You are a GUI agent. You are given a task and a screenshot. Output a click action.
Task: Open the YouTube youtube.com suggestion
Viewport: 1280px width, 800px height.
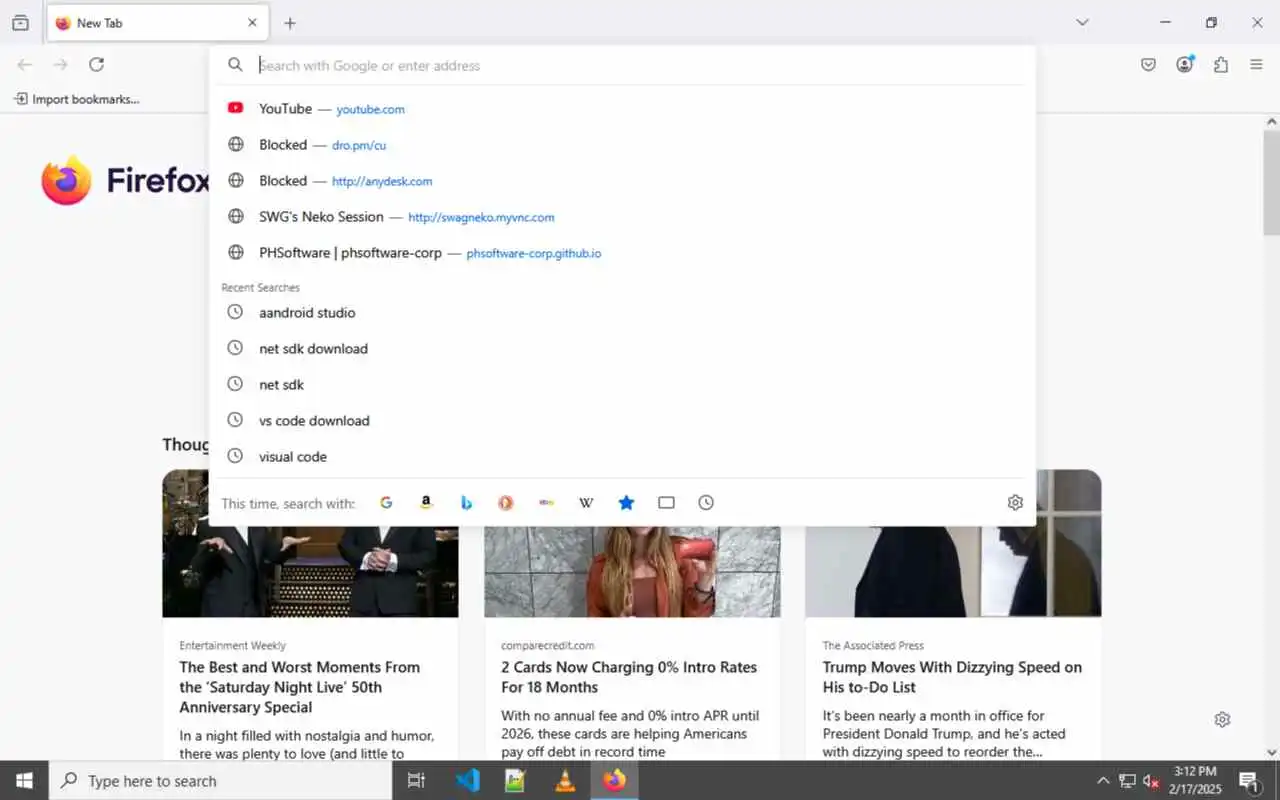[x=622, y=109]
